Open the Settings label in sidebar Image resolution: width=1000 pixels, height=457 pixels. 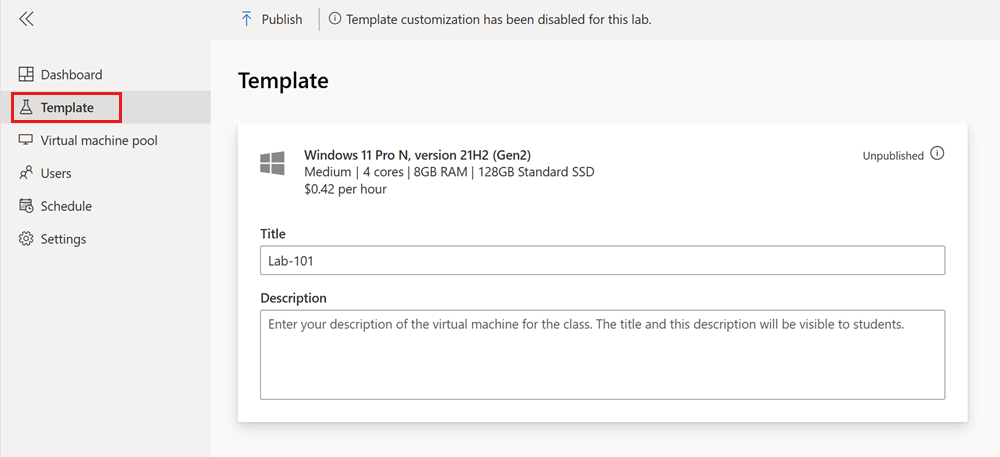[63, 239]
